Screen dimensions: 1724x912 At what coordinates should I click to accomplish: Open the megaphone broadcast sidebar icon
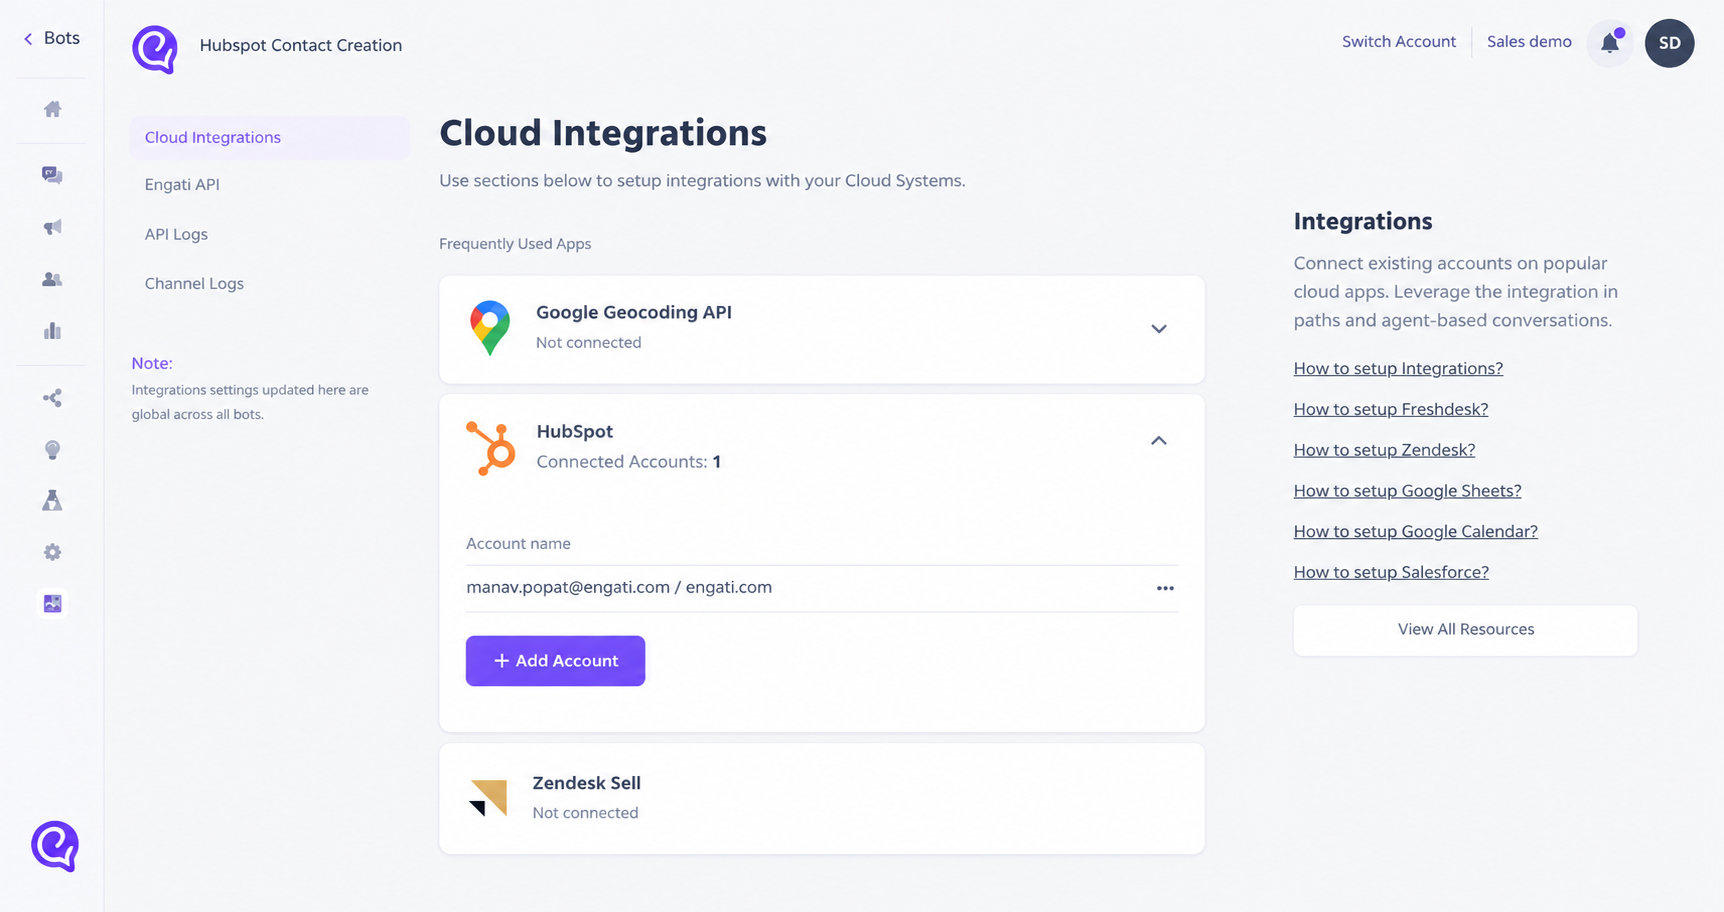point(53,227)
